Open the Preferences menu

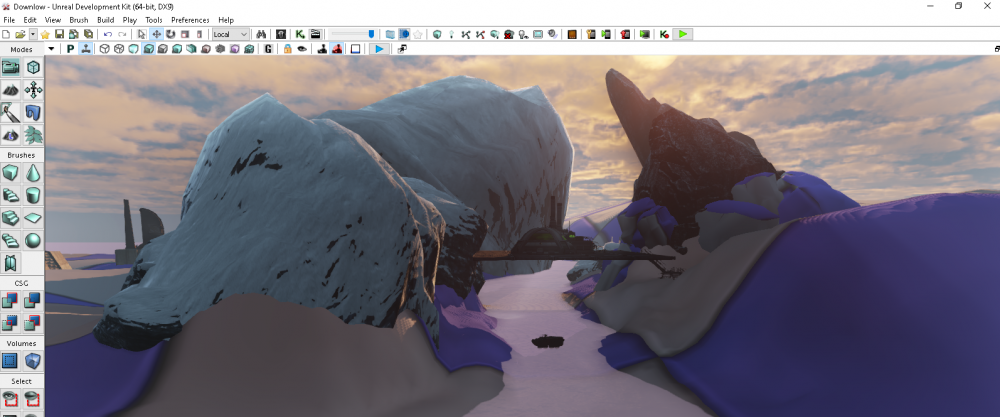coord(190,20)
